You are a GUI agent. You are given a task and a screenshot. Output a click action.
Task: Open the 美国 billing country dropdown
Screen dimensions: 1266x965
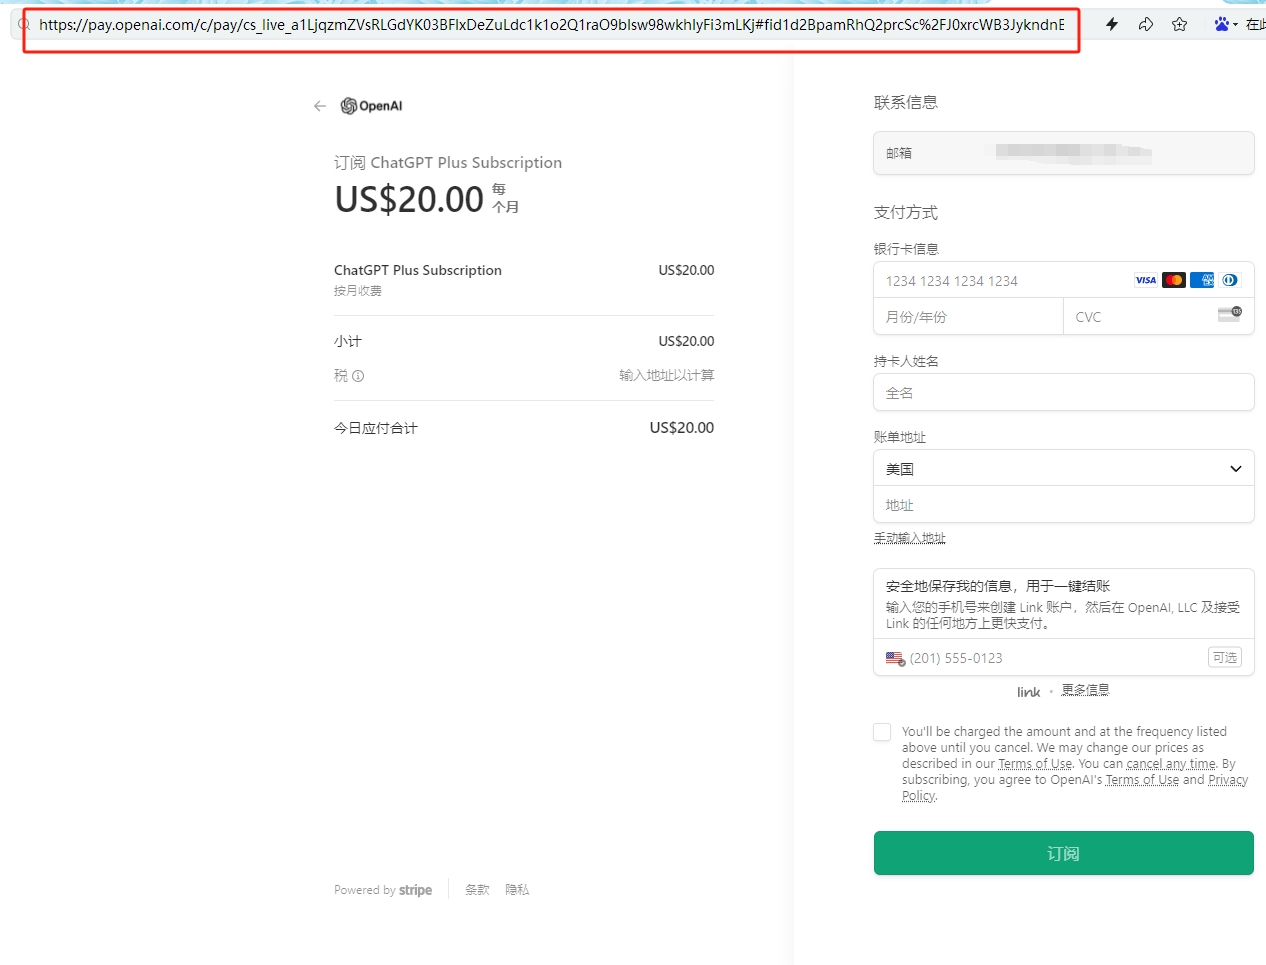click(x=1063, y=468)
